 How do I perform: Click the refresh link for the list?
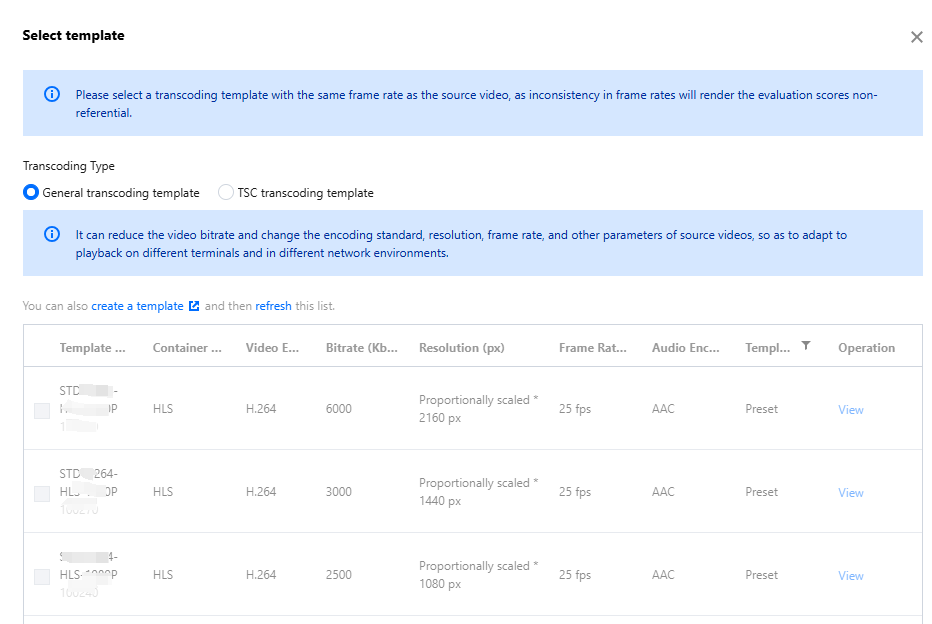tap(273, 306)
